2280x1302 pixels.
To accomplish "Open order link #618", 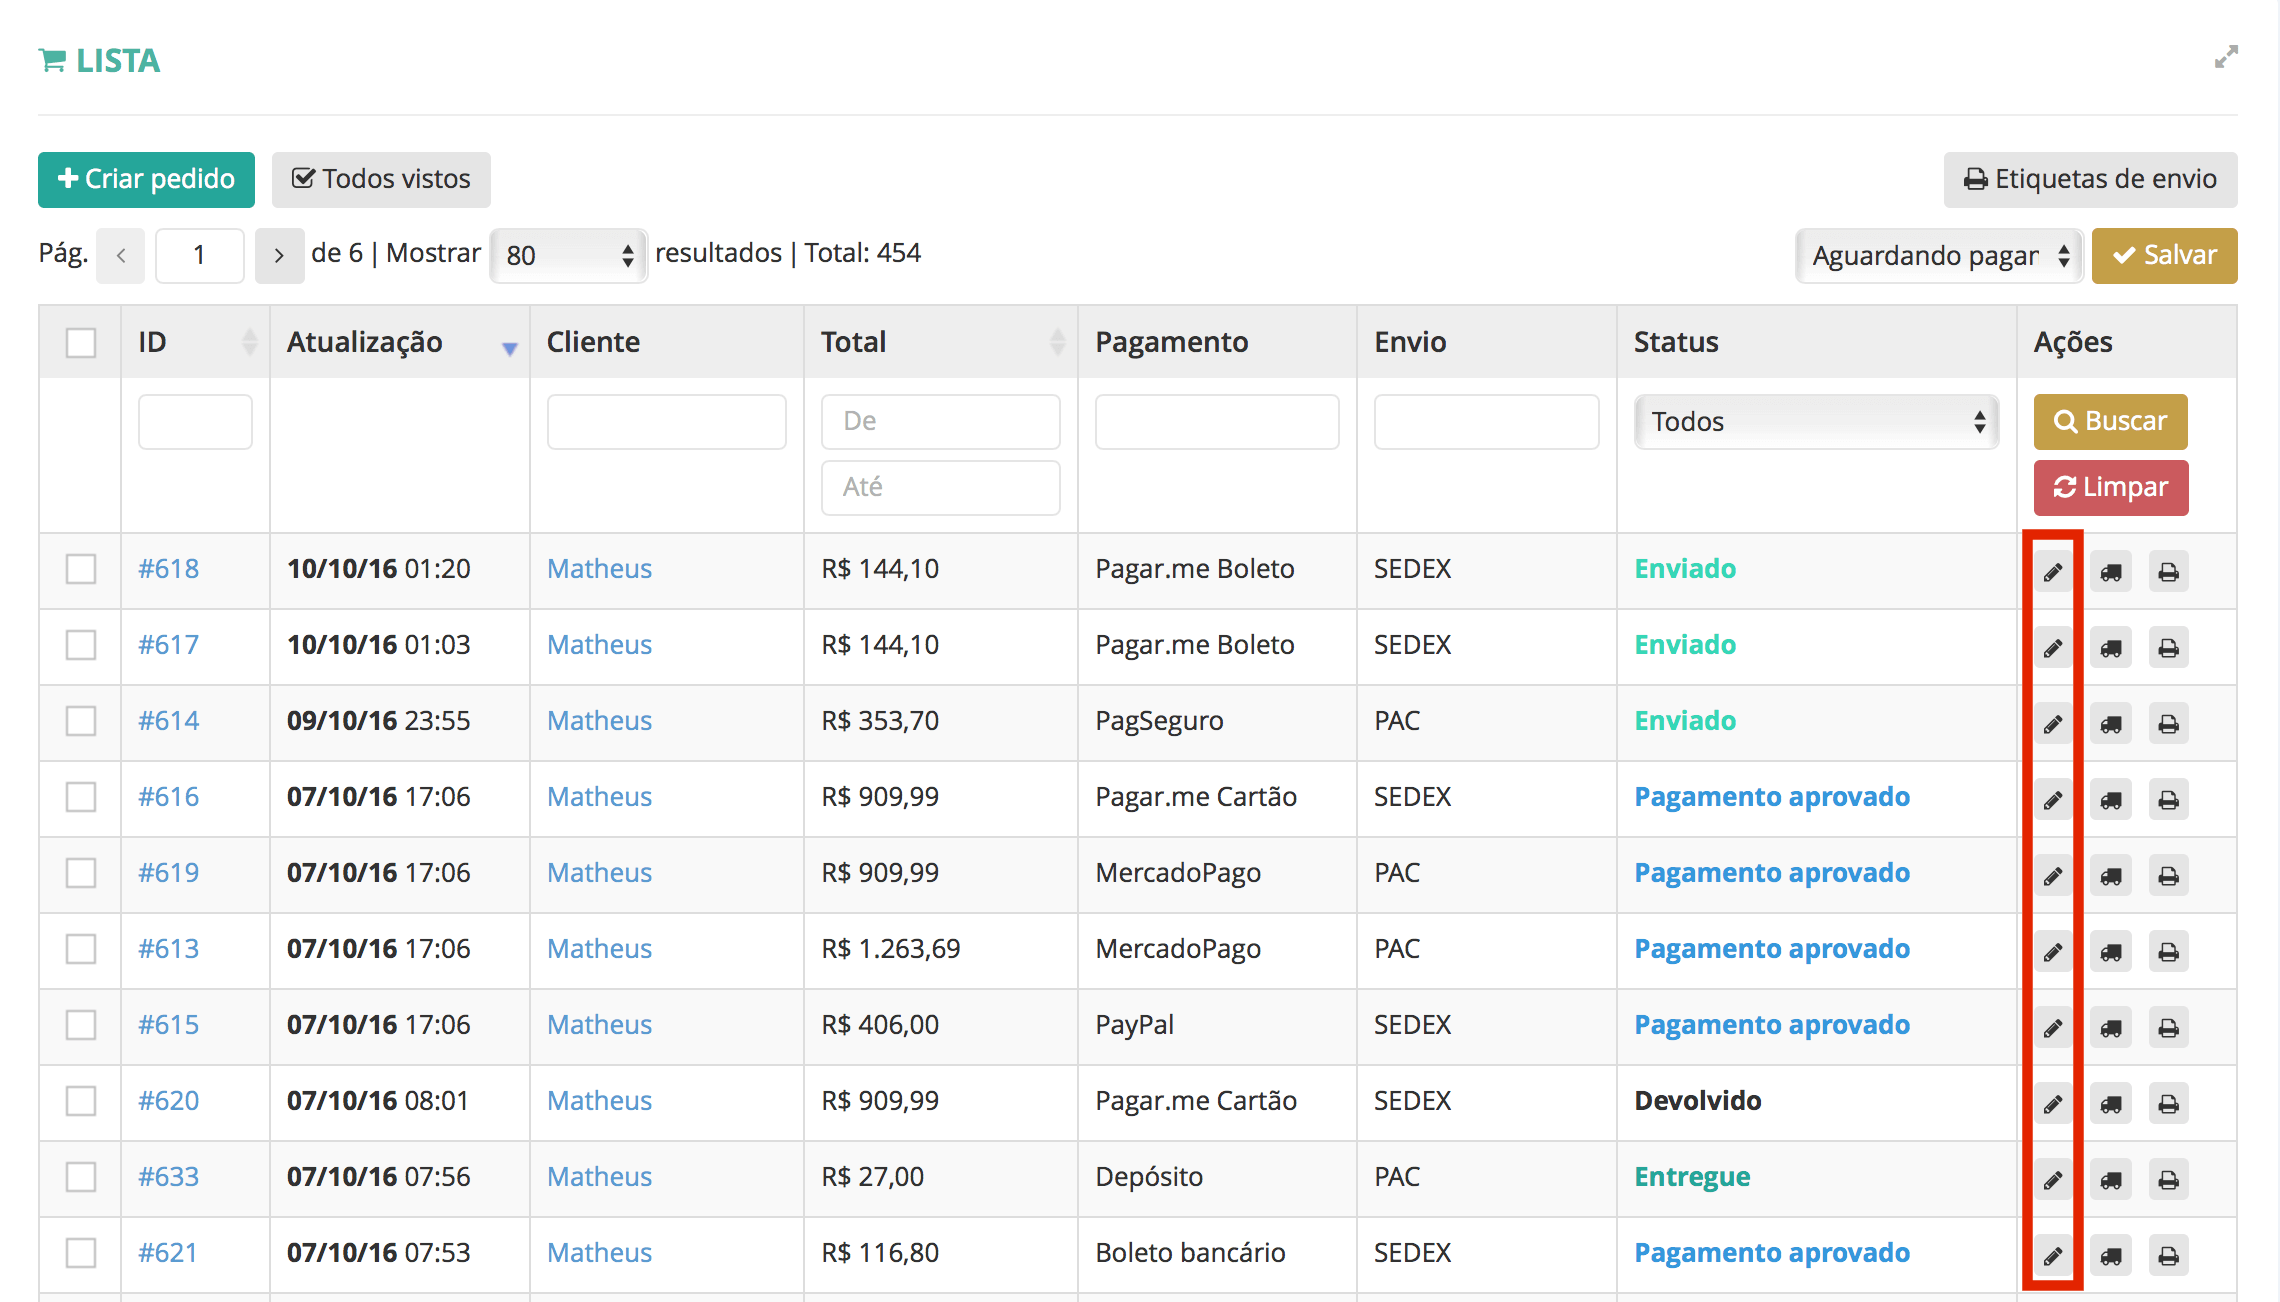I will click(x=168, y=569).
